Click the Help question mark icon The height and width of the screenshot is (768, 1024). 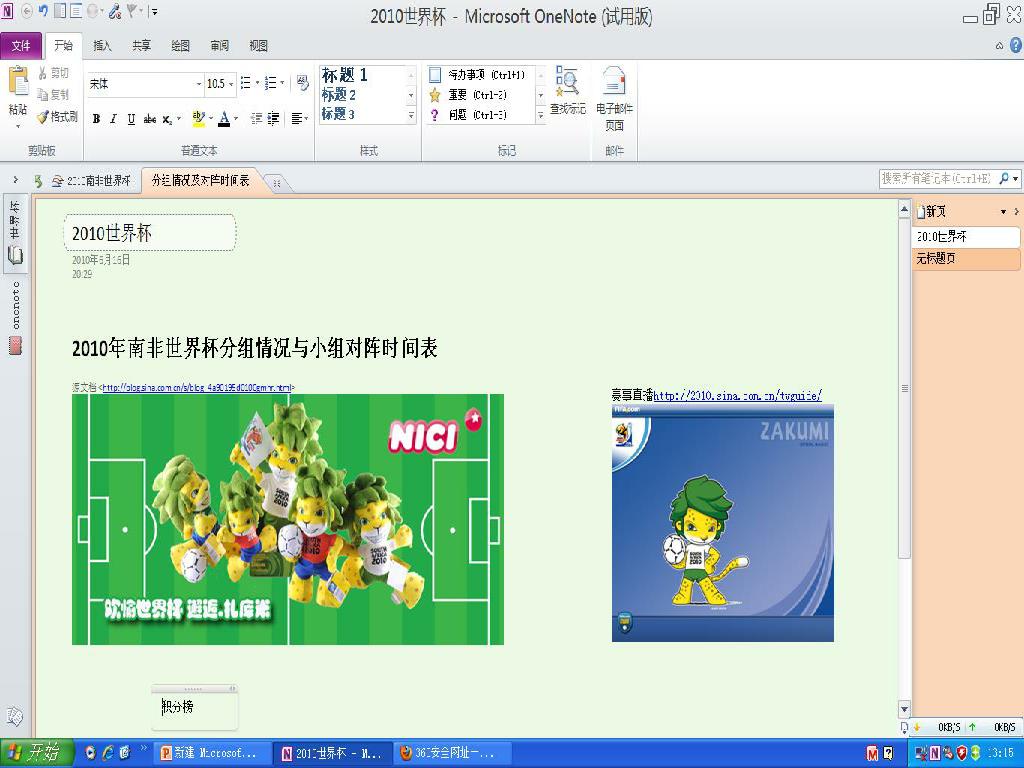(1016, 45)
